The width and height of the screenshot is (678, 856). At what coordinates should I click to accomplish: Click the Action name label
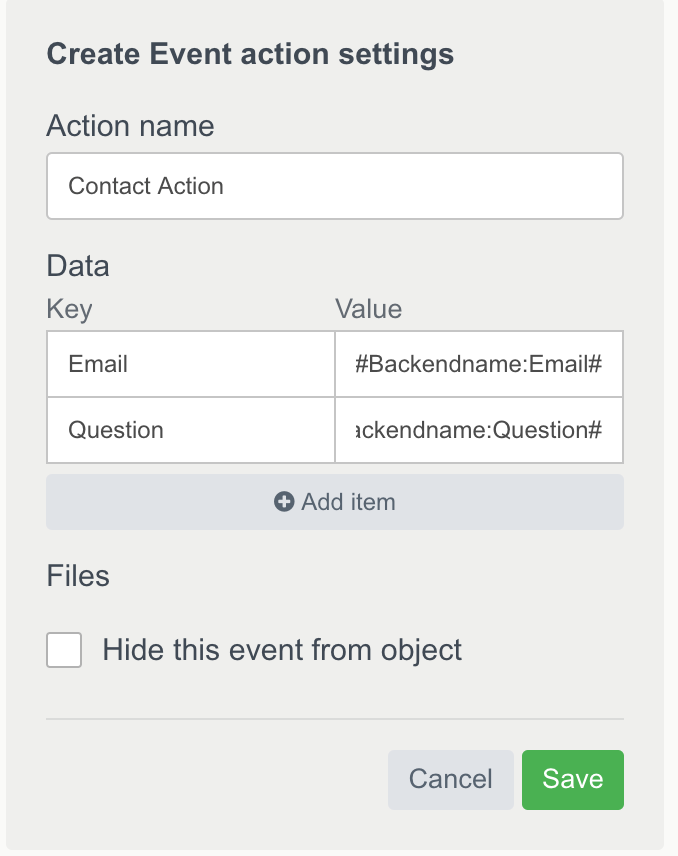pos(130,126)
